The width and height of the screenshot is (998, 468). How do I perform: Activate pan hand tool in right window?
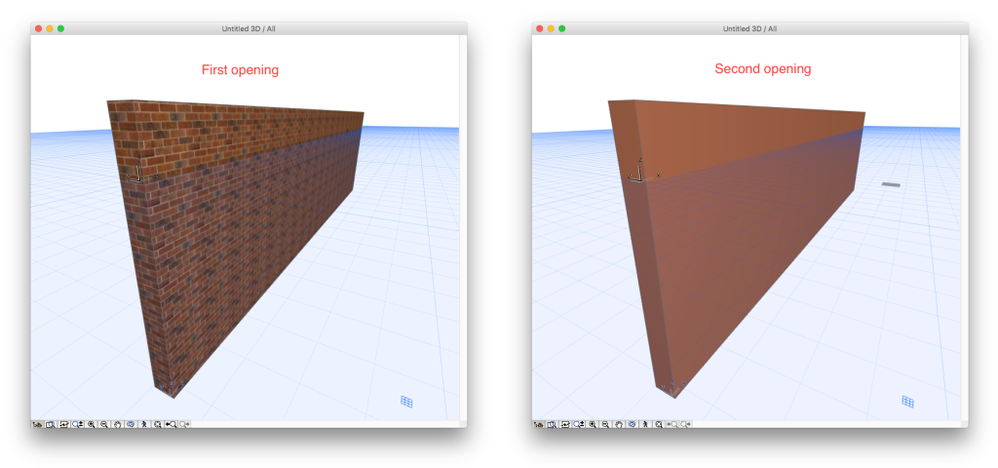(619, 424)
